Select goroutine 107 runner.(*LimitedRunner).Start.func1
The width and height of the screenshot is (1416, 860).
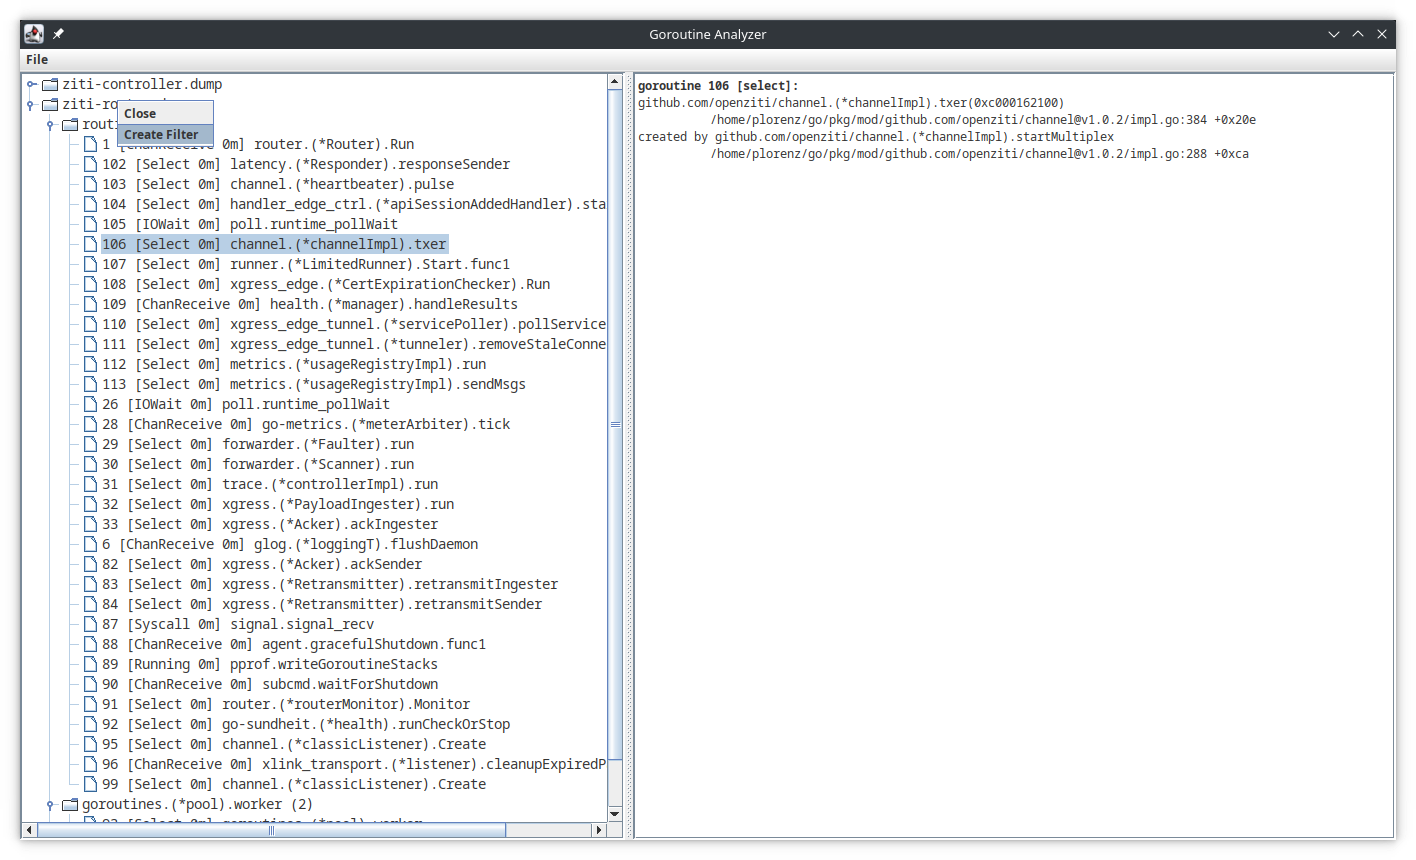(x=306, y=264)
